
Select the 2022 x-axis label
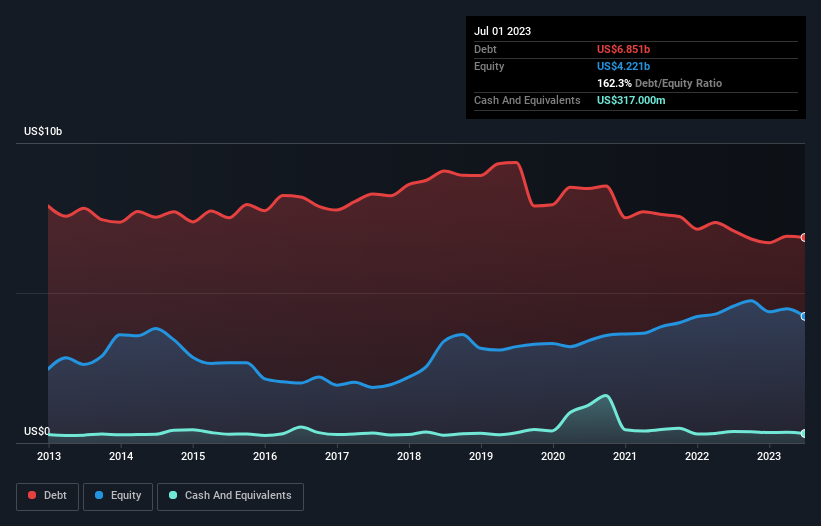[697, 456]
